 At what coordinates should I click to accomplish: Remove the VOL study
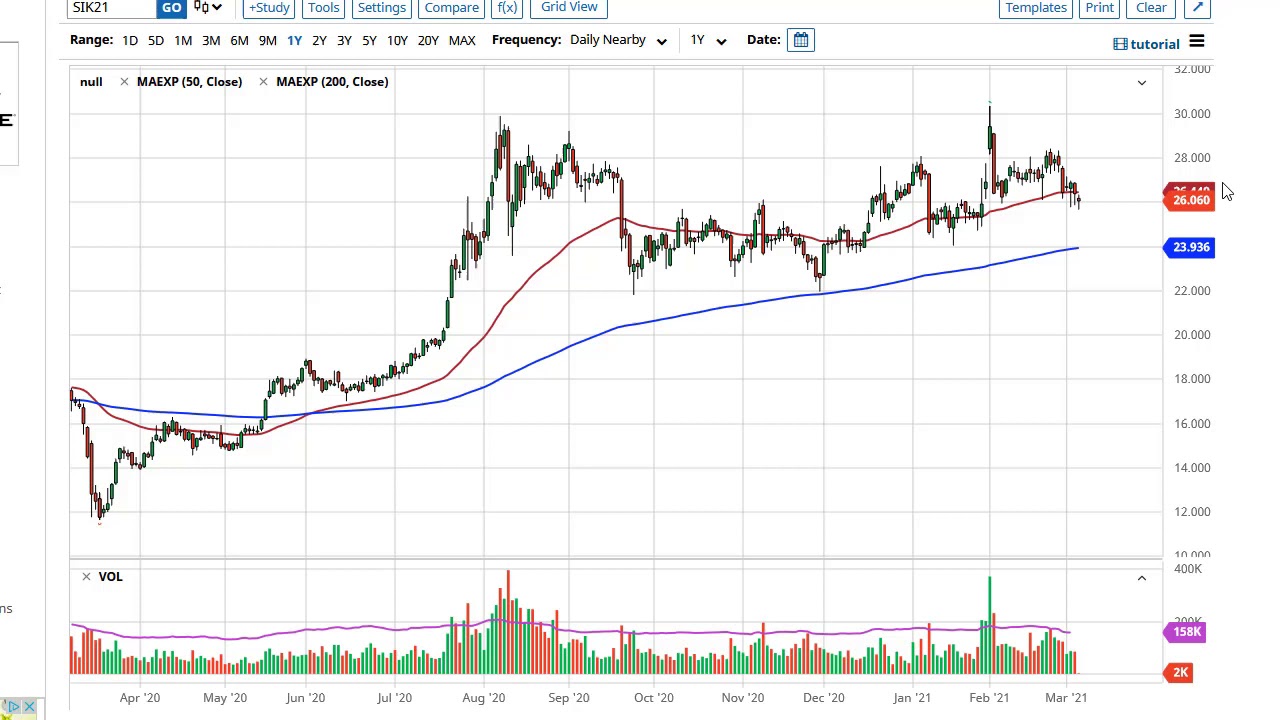(x=86, y=577)
